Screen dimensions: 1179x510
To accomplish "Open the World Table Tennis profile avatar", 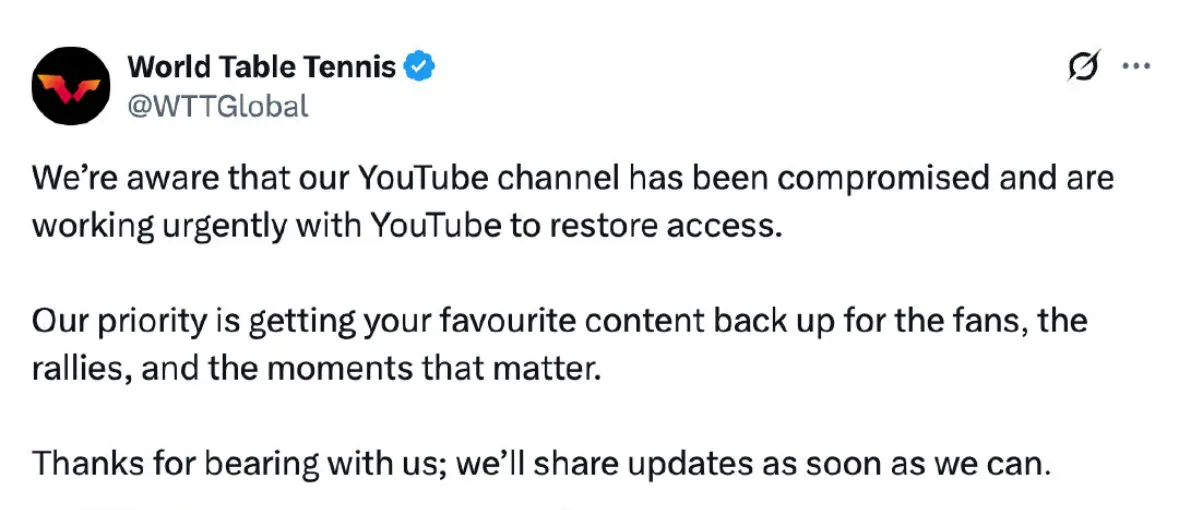I will click(x=71, y=86).
